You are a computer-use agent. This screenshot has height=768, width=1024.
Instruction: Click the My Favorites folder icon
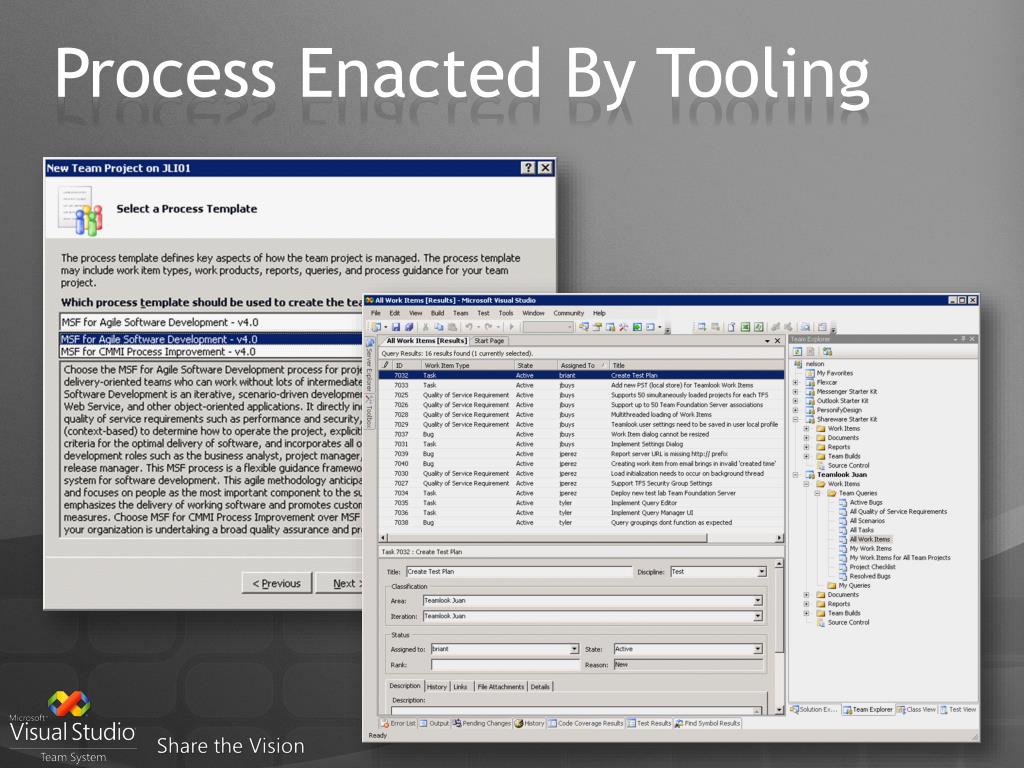point(810,373)
